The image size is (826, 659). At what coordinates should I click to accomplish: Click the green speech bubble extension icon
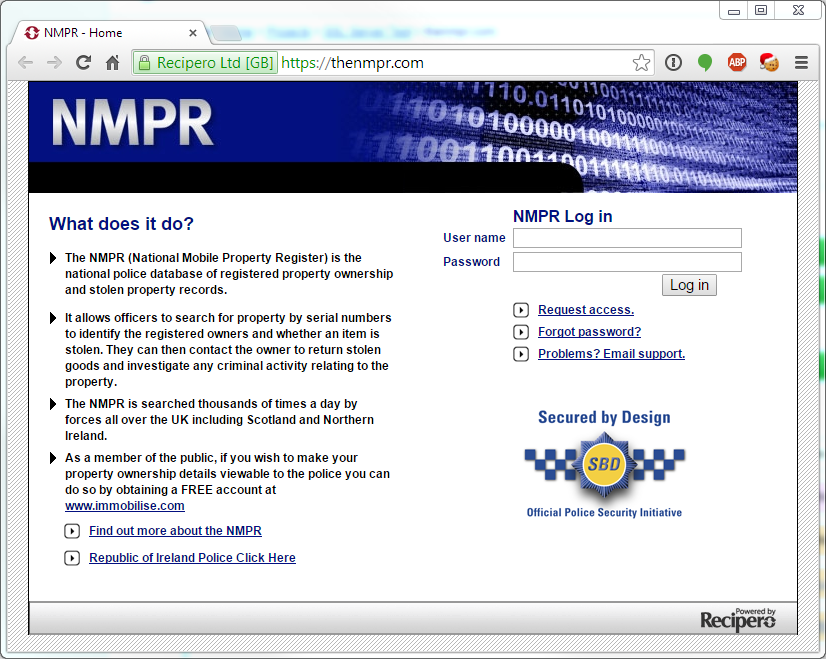[705, 63]
